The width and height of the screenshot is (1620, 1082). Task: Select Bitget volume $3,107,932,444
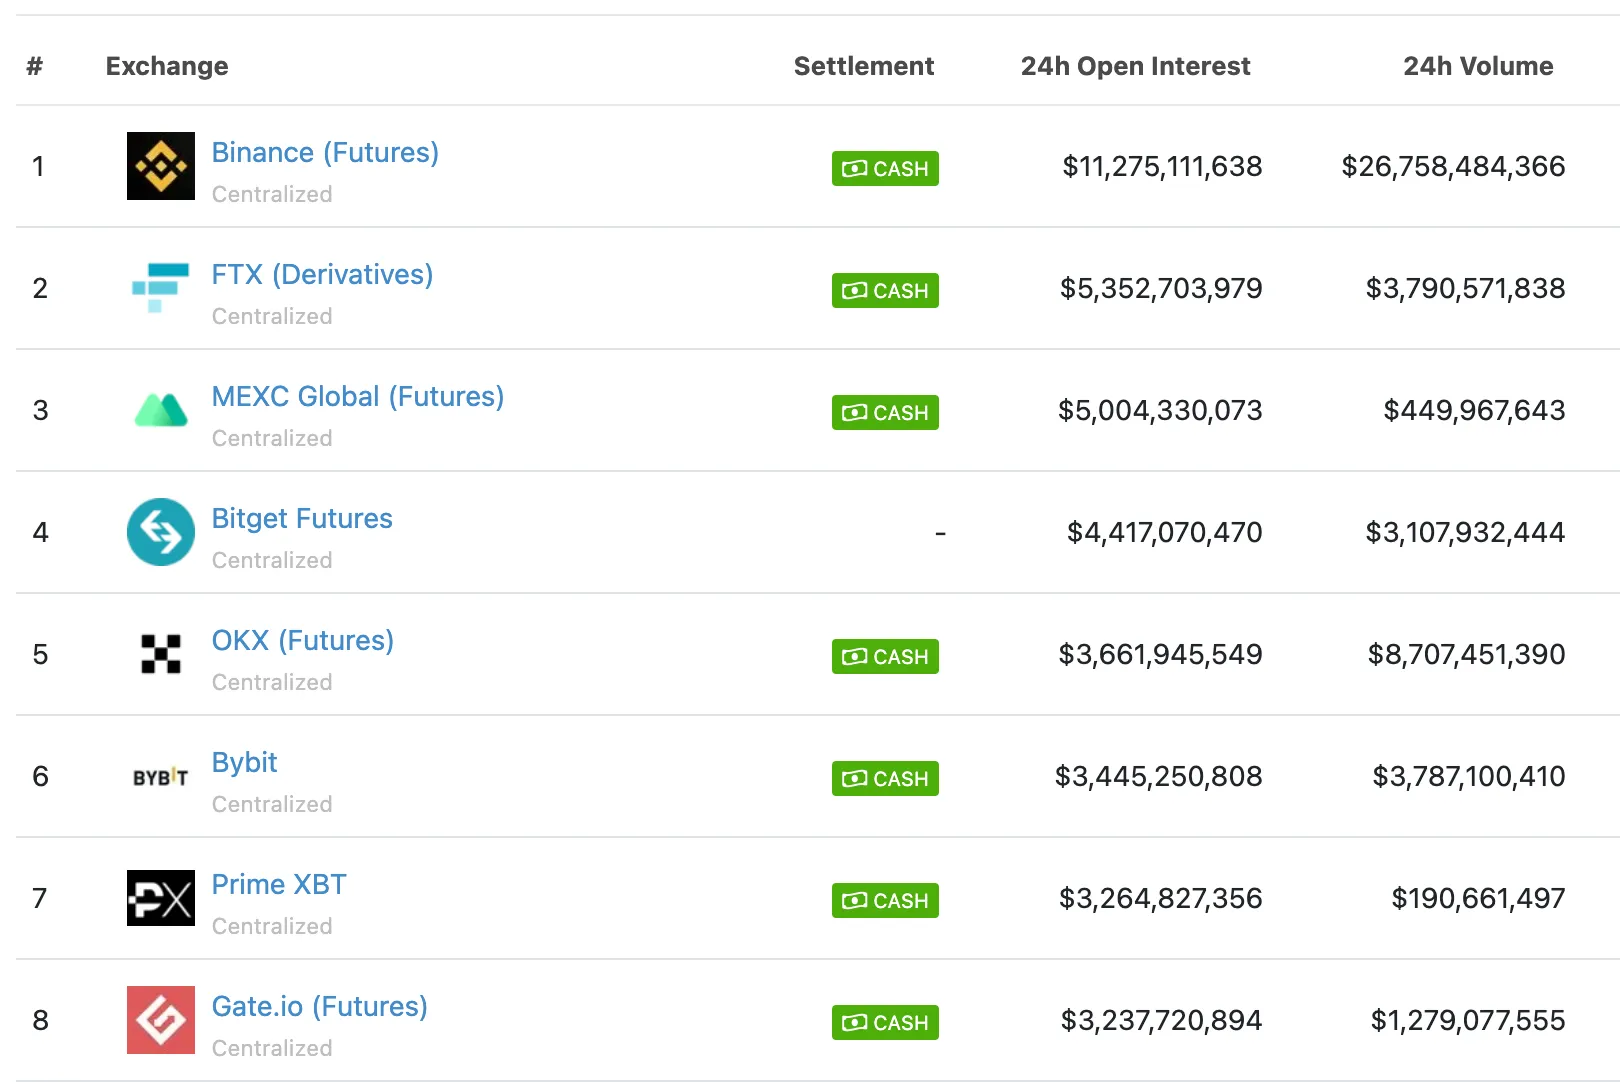(x=1465, y=532)
